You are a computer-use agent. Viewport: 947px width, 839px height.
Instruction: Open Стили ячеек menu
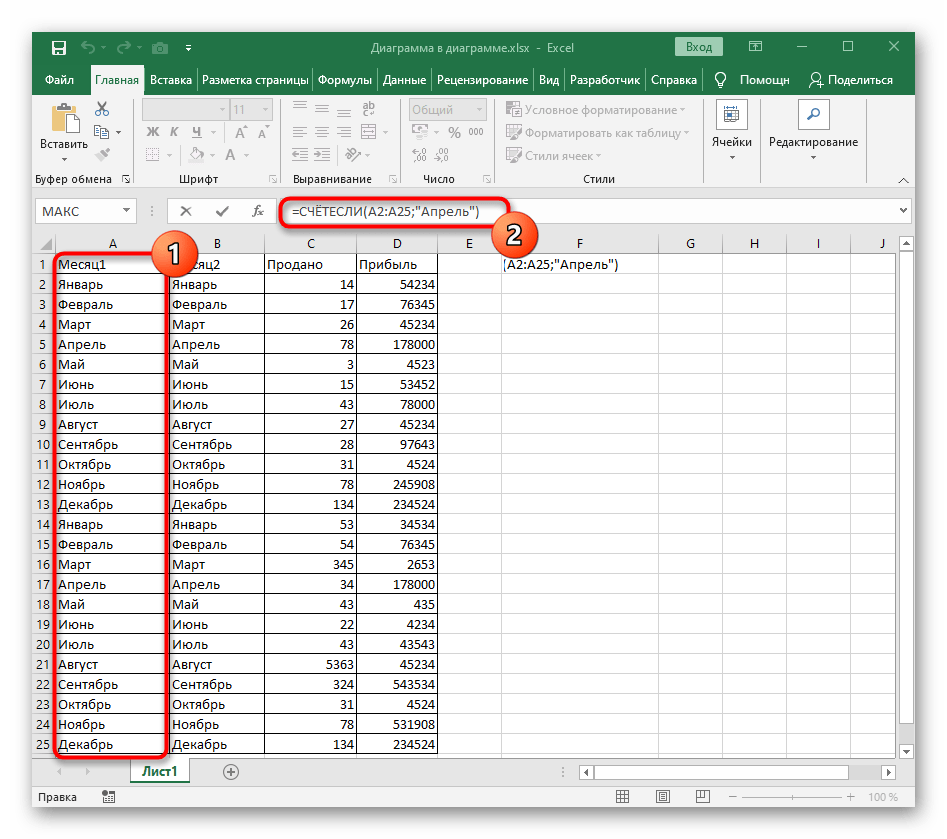[553, 156]
